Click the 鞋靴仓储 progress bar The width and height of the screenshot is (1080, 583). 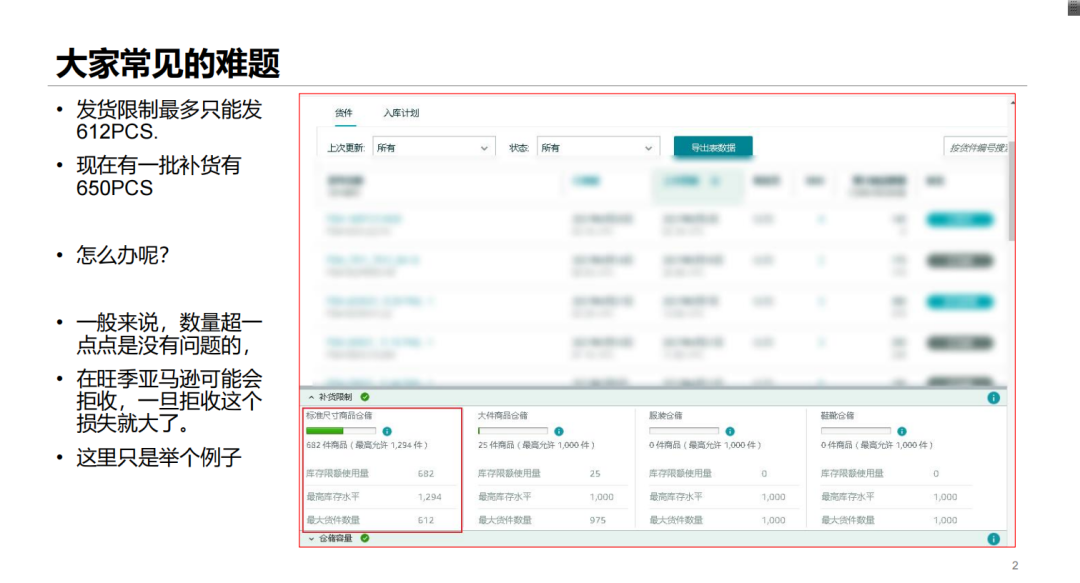click(x=855, y=431)
